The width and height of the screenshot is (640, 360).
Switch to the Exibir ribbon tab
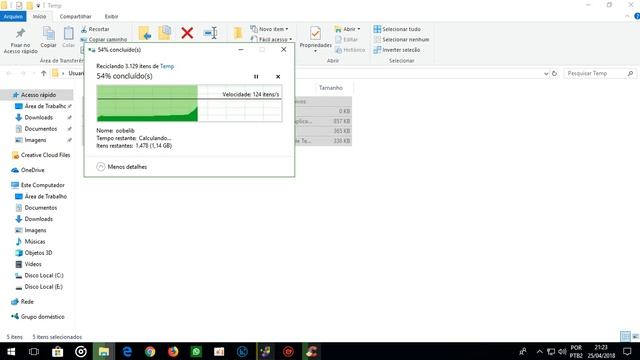click(111, 16)
